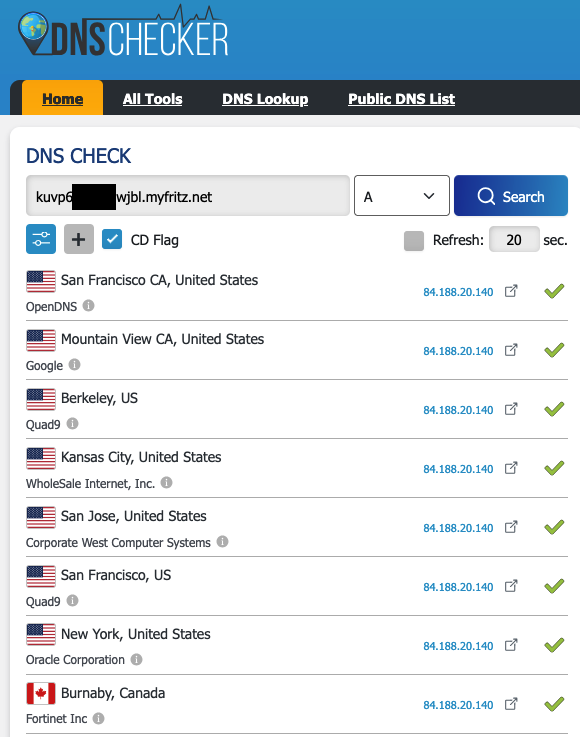This screenshot has width=580, height=737.
Task: Click info icon next to Fortinet Inc
Action: [x=98, y=718]
